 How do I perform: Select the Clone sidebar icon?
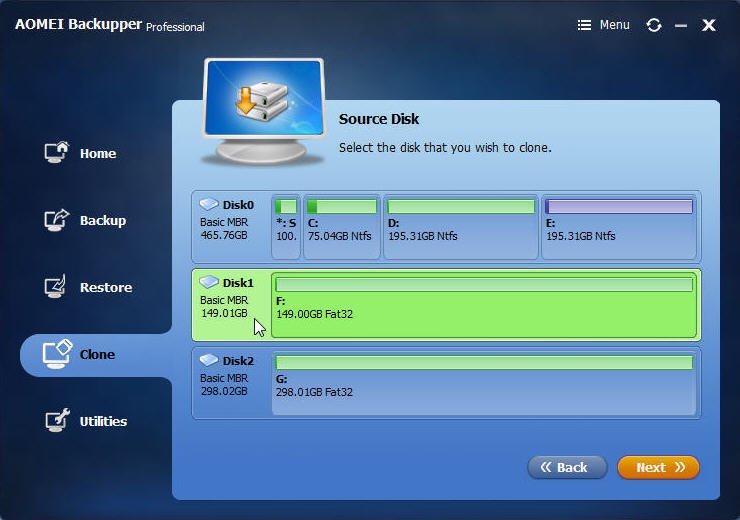tap(57, 354)
